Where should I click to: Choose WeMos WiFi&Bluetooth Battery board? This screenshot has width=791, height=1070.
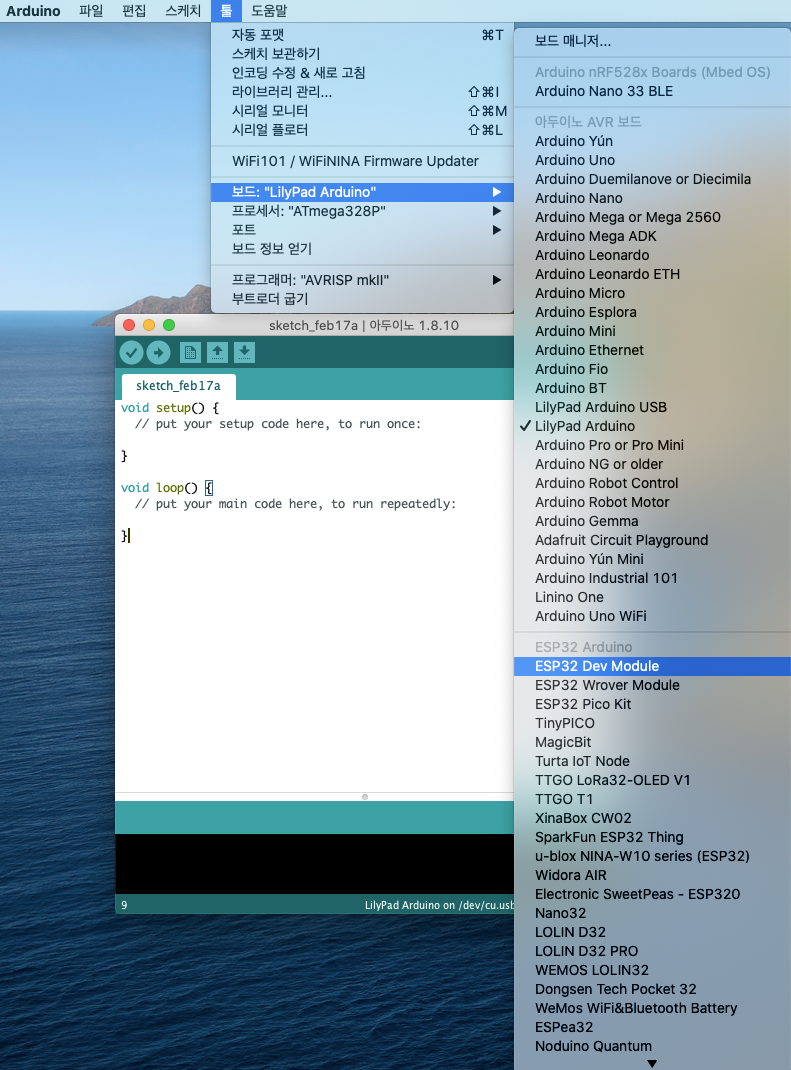click(652, 1009)
